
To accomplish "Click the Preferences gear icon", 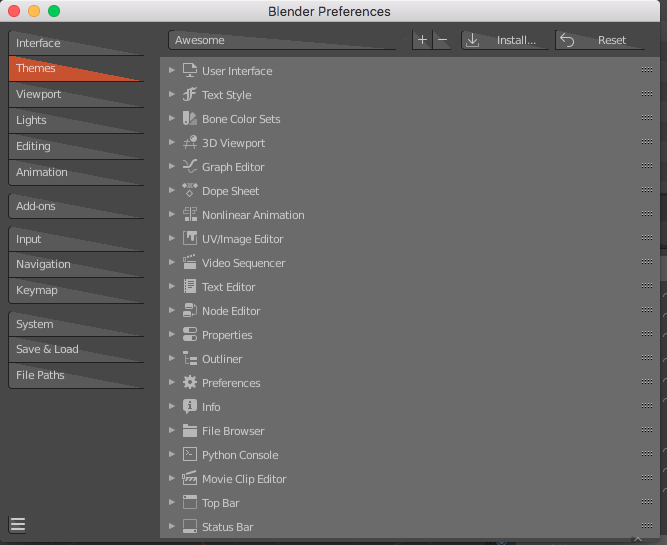I will 190,382.
